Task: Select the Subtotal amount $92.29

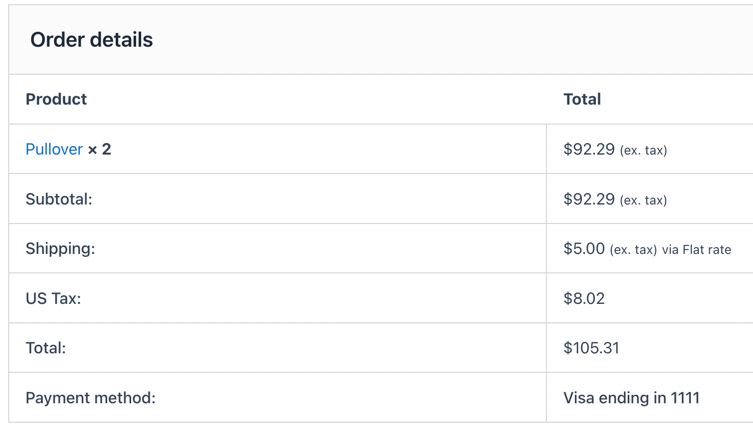Action: click(x=589, y=199)
